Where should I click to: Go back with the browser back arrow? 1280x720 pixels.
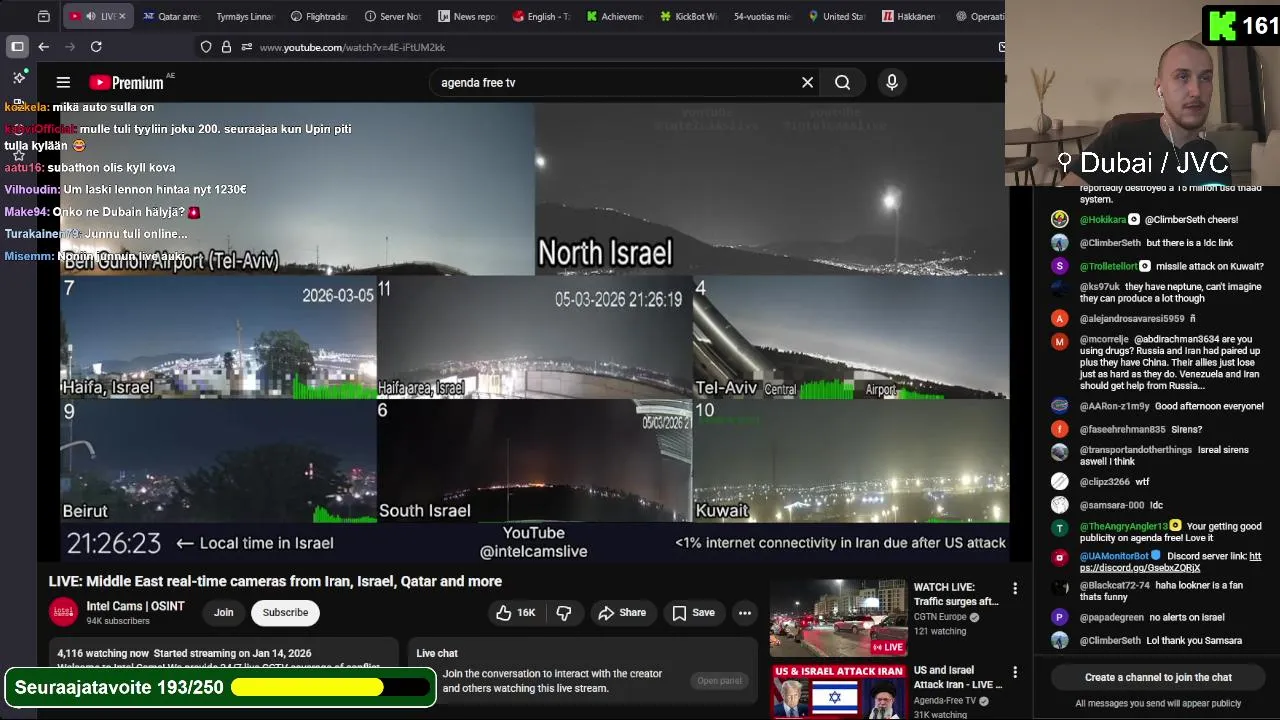point(43,47)
